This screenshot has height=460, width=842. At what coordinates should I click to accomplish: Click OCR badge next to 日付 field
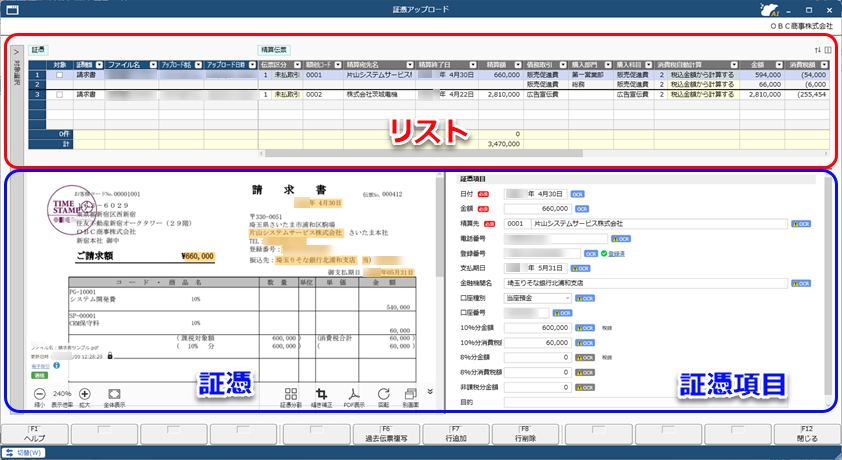(x=577, y=194)
